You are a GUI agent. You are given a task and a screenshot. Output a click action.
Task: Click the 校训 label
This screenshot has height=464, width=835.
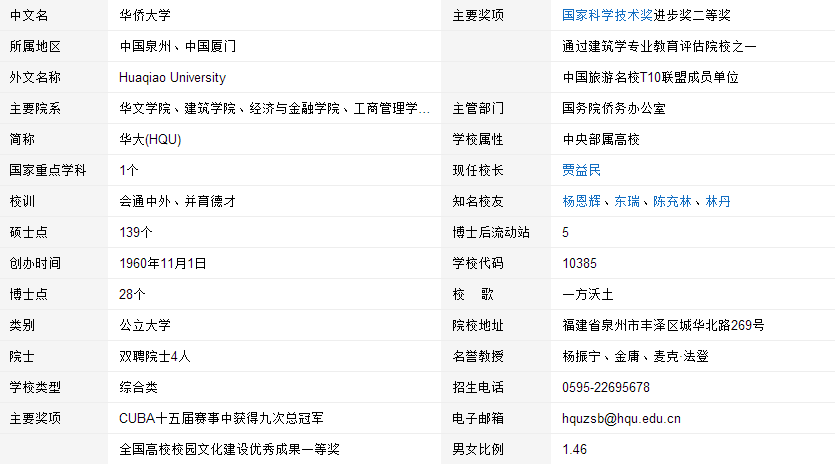(x=22, y=201)
